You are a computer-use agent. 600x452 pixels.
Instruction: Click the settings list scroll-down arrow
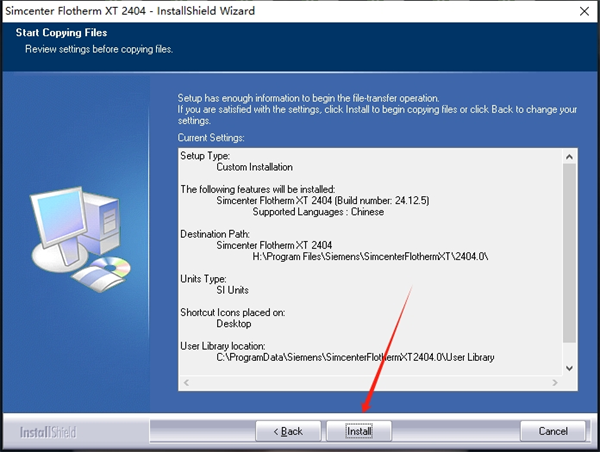pyautogui.click(x=569, y=368)
